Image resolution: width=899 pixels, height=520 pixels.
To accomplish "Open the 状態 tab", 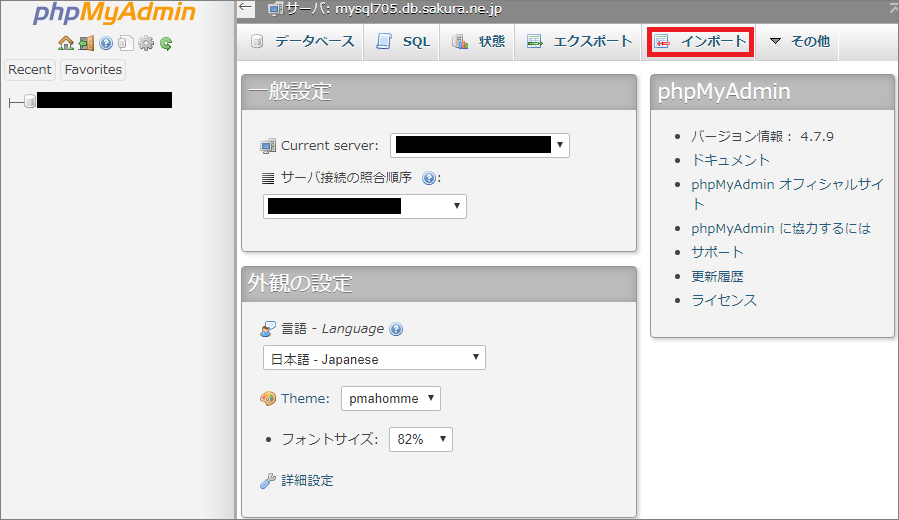I will click(x=478, y=41).
